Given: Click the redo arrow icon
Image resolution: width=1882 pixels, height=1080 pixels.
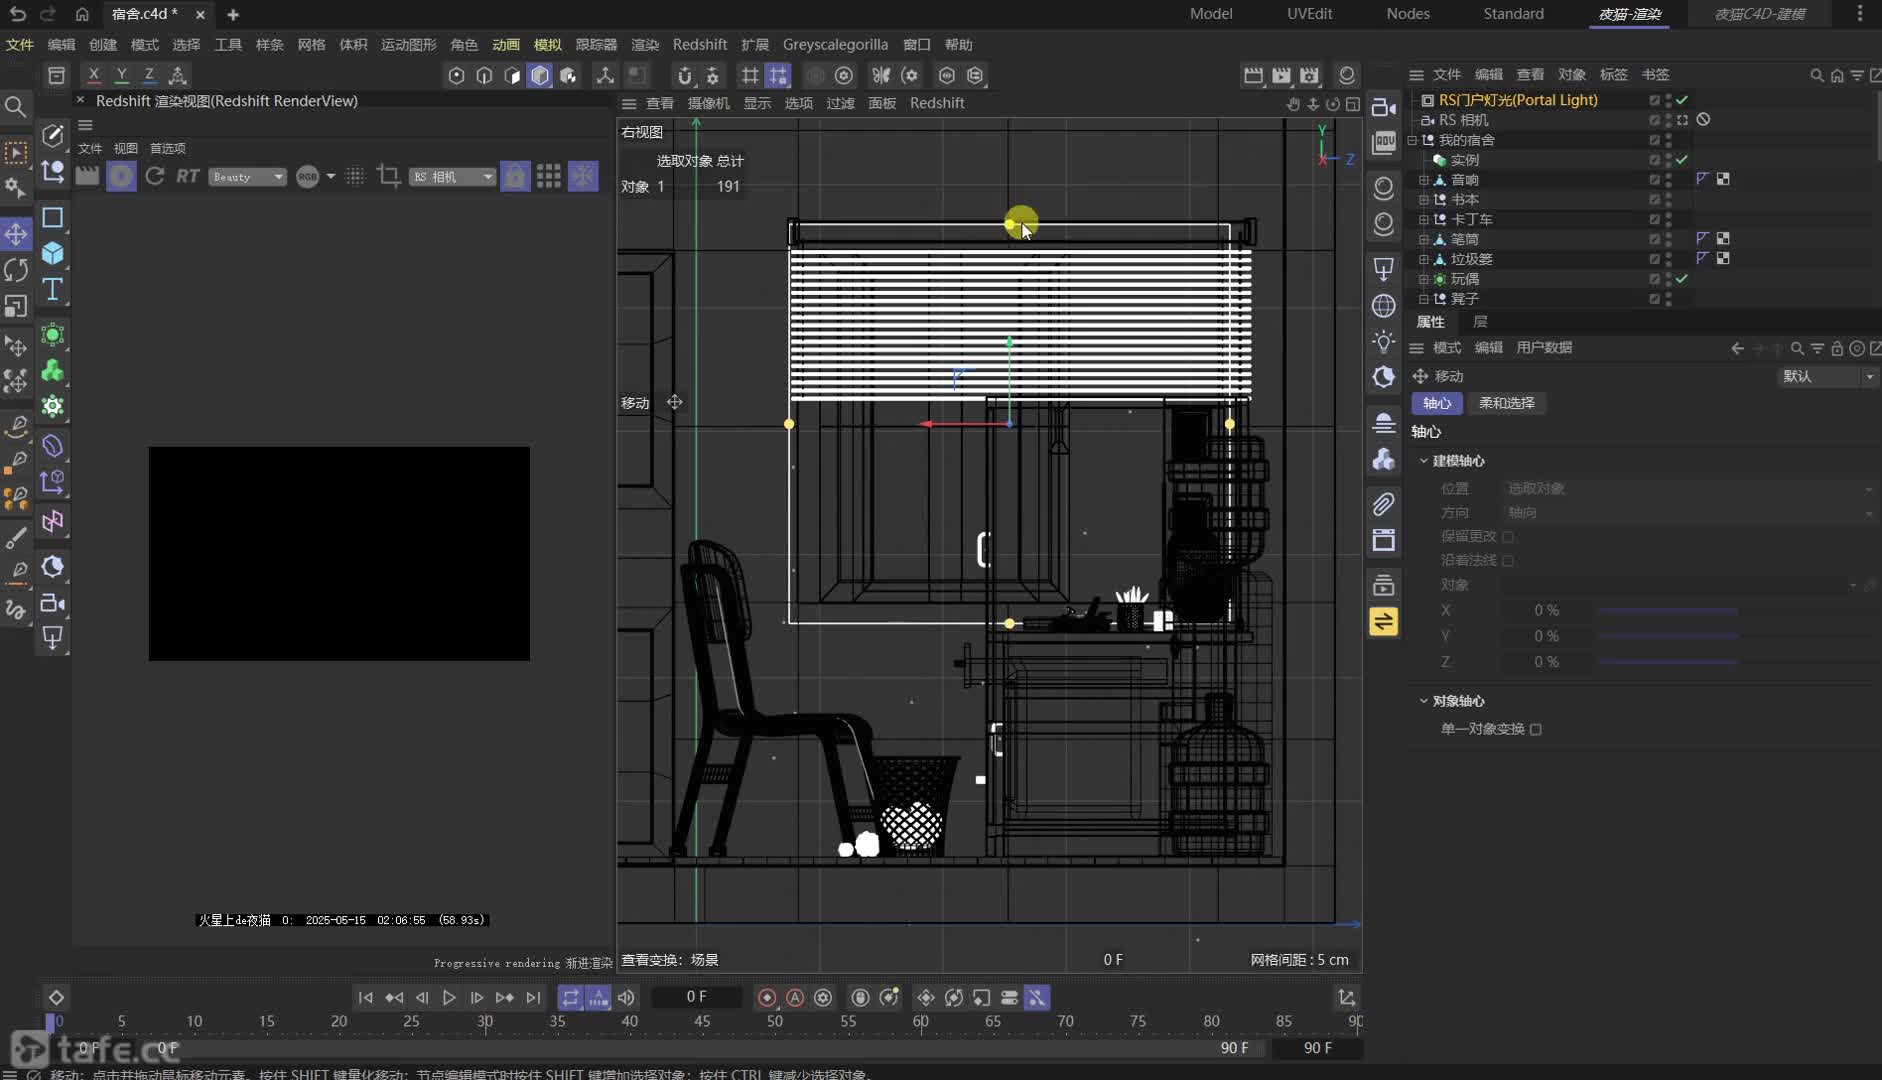Looking at the screenshot, I should point(47,14).
